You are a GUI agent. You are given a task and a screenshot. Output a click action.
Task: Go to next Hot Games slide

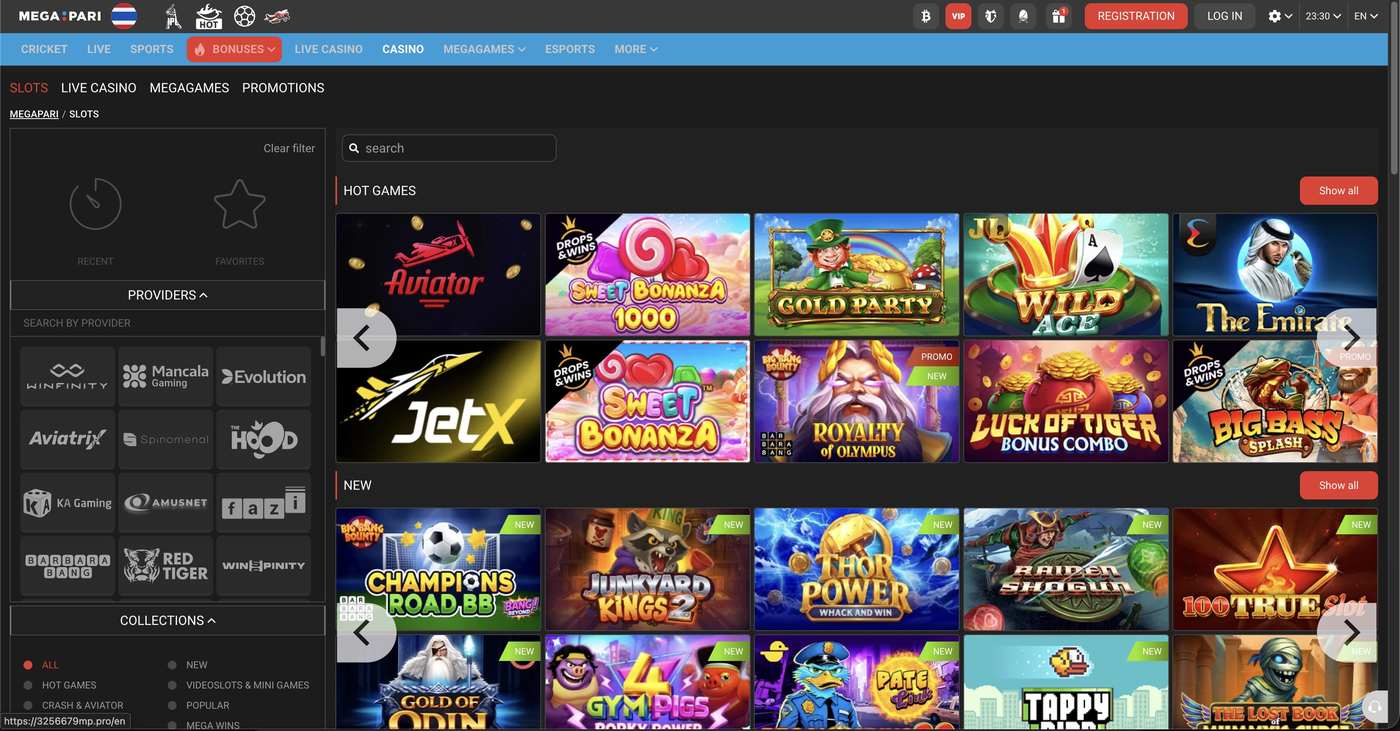click(1348, 338)
